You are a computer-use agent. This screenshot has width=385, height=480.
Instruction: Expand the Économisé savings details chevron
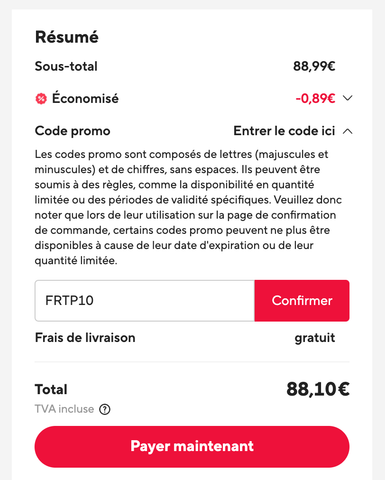348,98
